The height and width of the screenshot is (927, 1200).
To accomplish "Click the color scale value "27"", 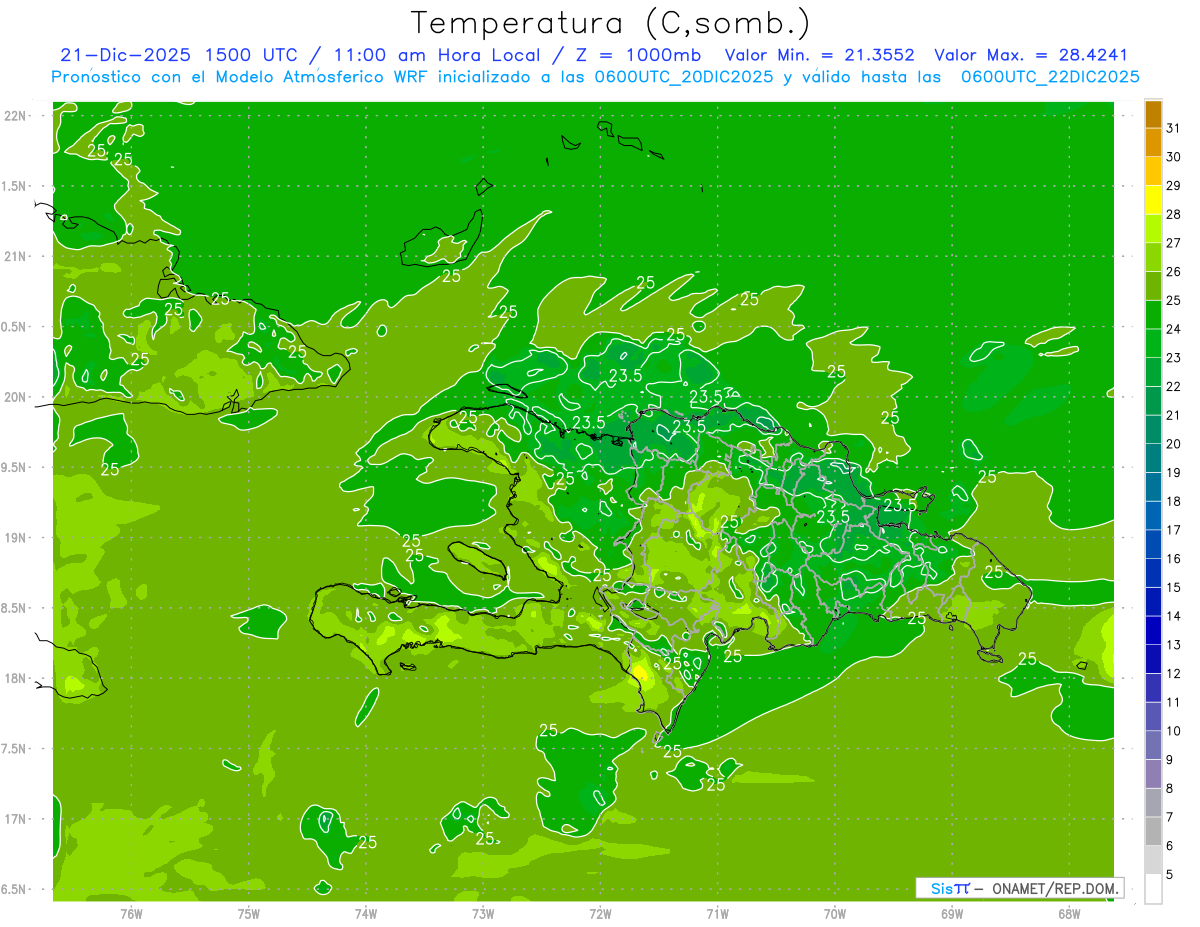I will [x=1173, y=243].
